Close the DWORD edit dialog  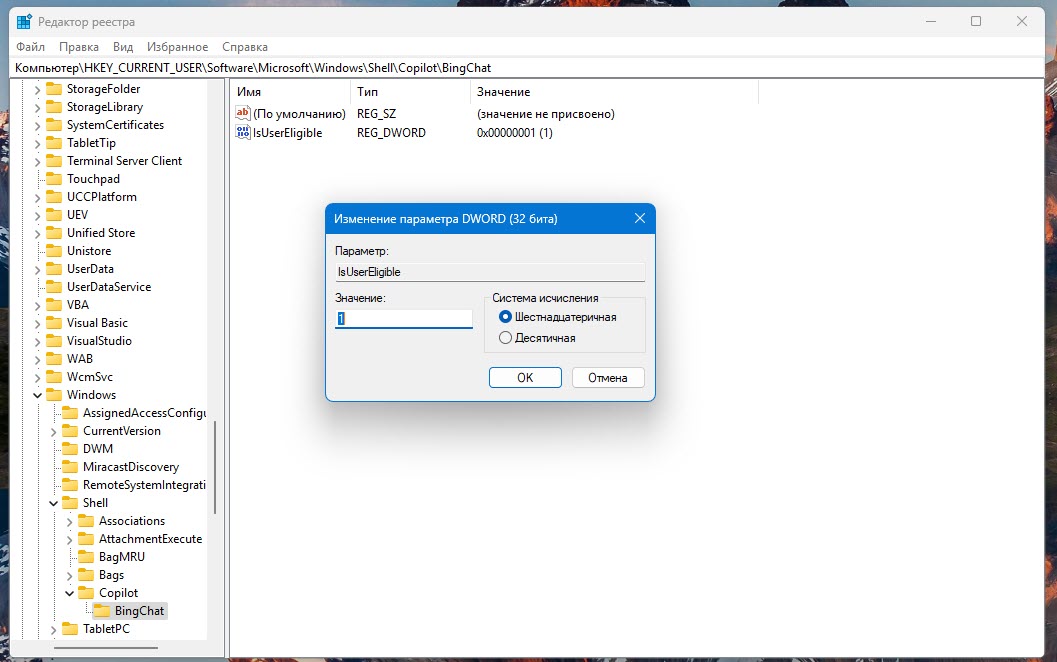coord(640,218)
